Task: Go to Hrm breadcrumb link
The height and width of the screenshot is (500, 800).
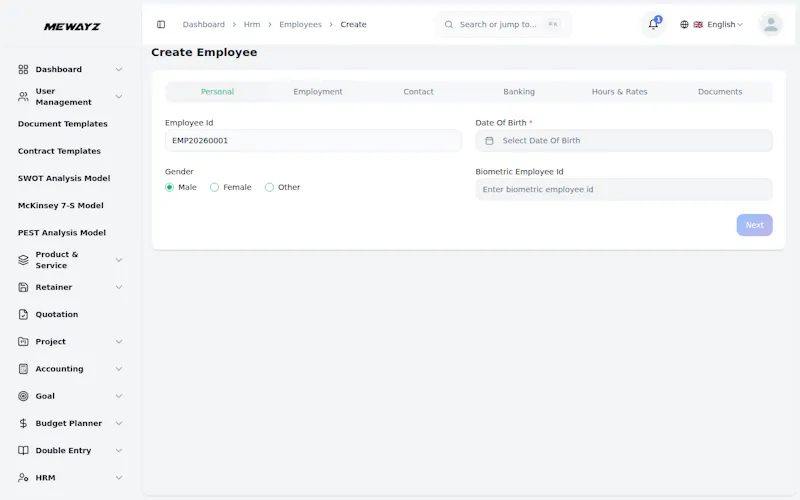Action: tap(252, 24)
